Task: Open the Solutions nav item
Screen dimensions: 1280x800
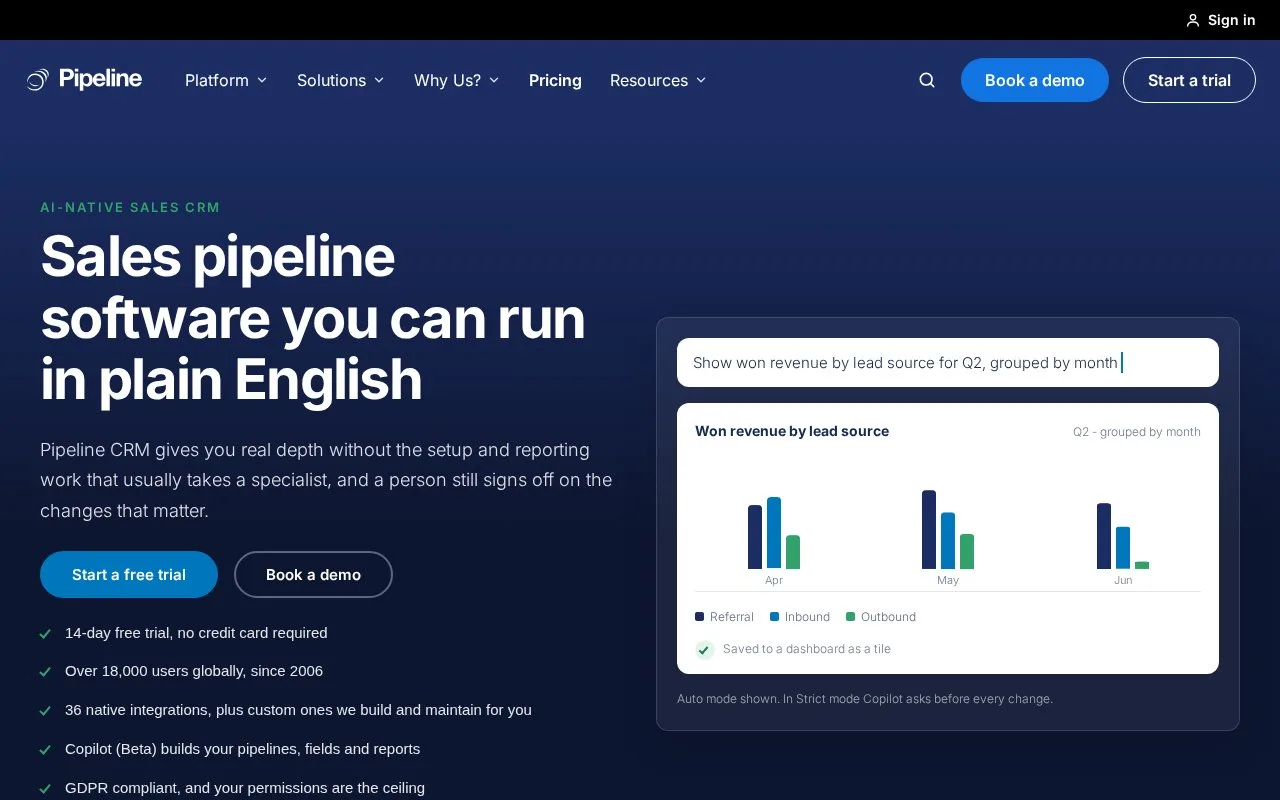Action: click(x=331, y=80)
